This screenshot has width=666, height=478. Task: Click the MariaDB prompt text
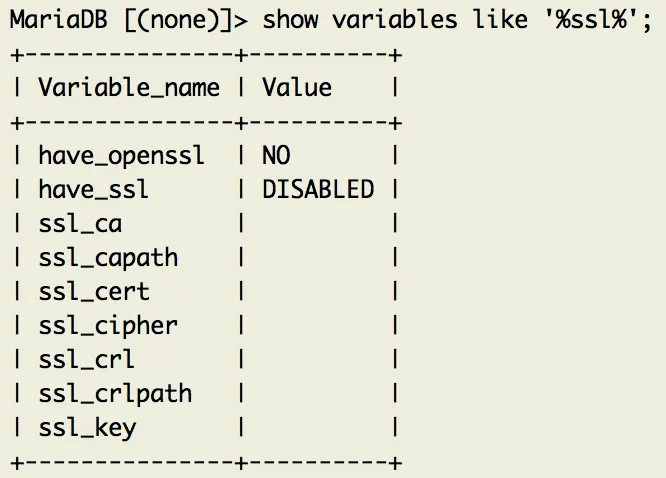(60, 19)
